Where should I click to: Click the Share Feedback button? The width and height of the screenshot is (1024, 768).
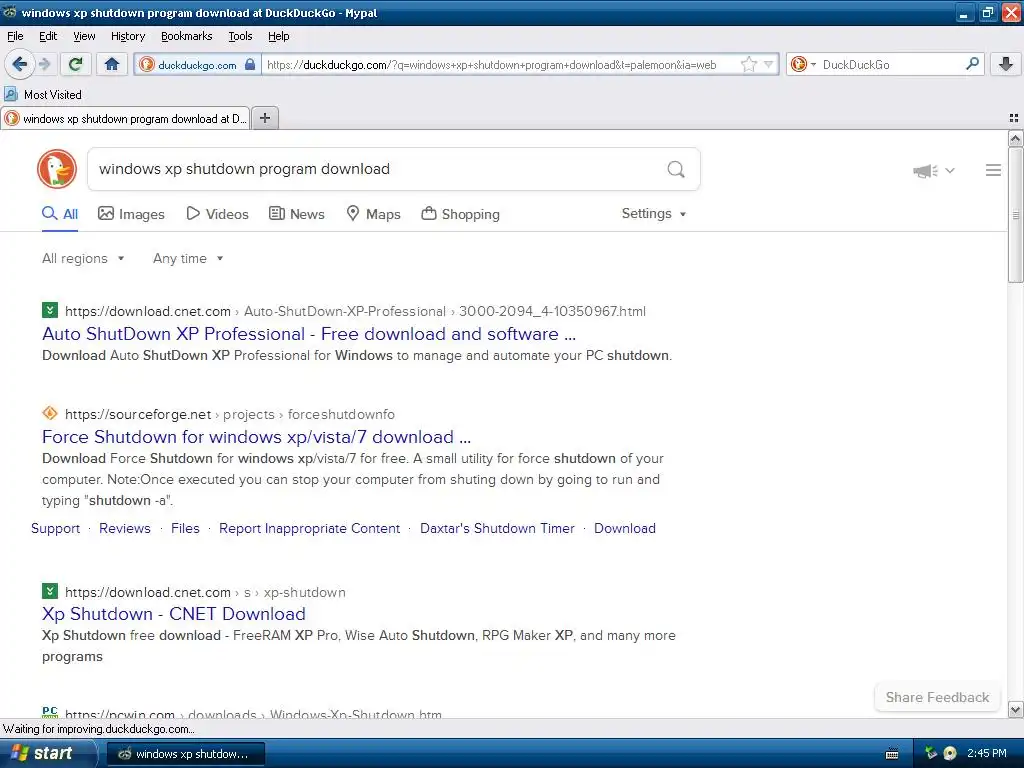point(937,697)
